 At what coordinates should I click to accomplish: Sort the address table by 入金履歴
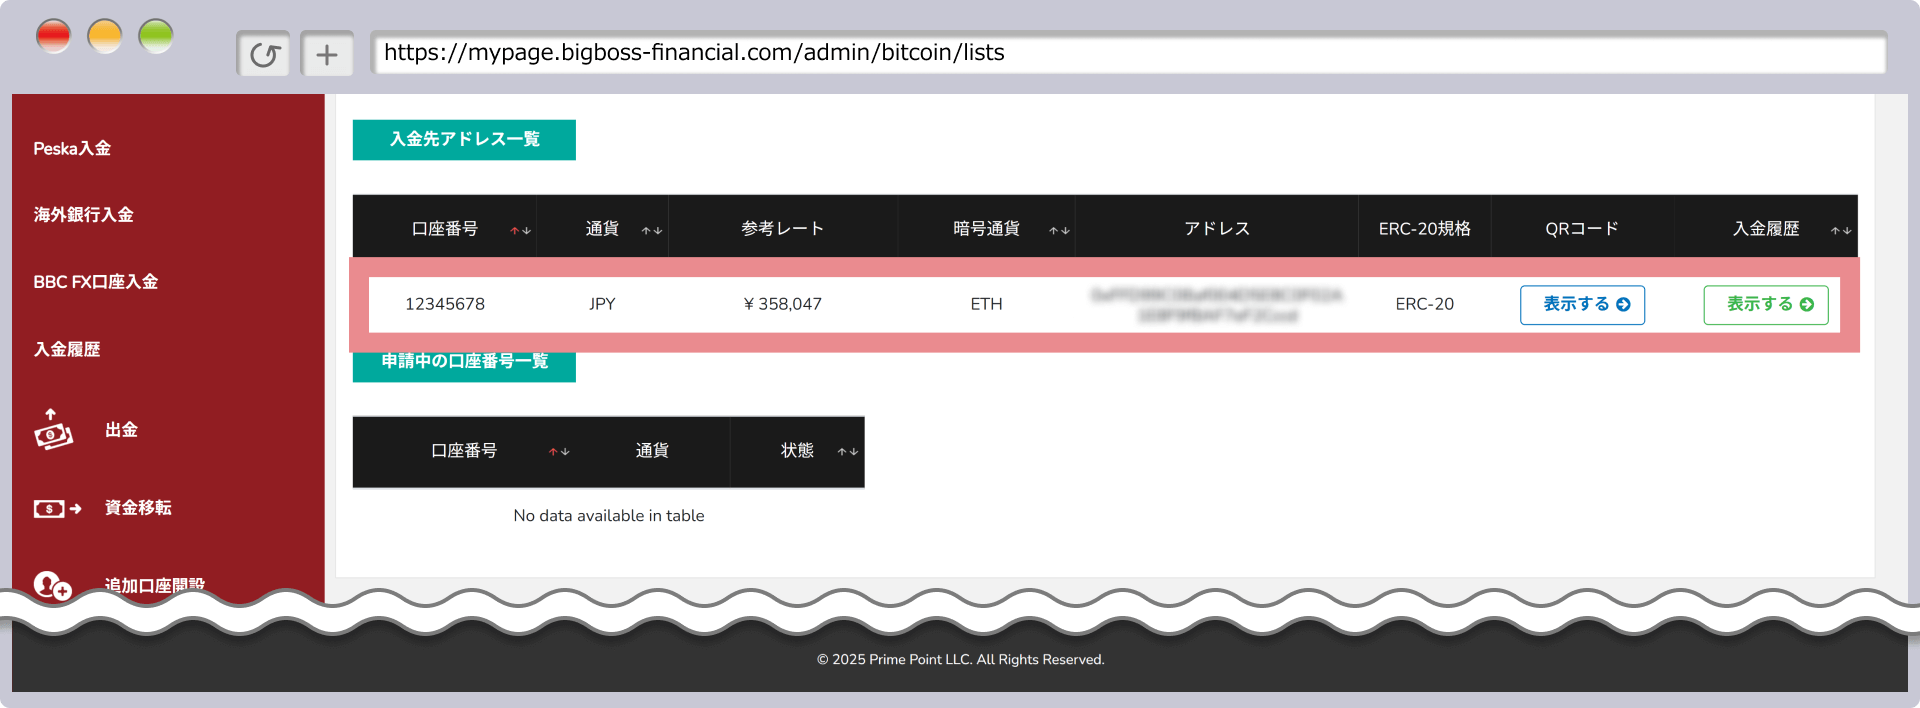click(1840, 230)
